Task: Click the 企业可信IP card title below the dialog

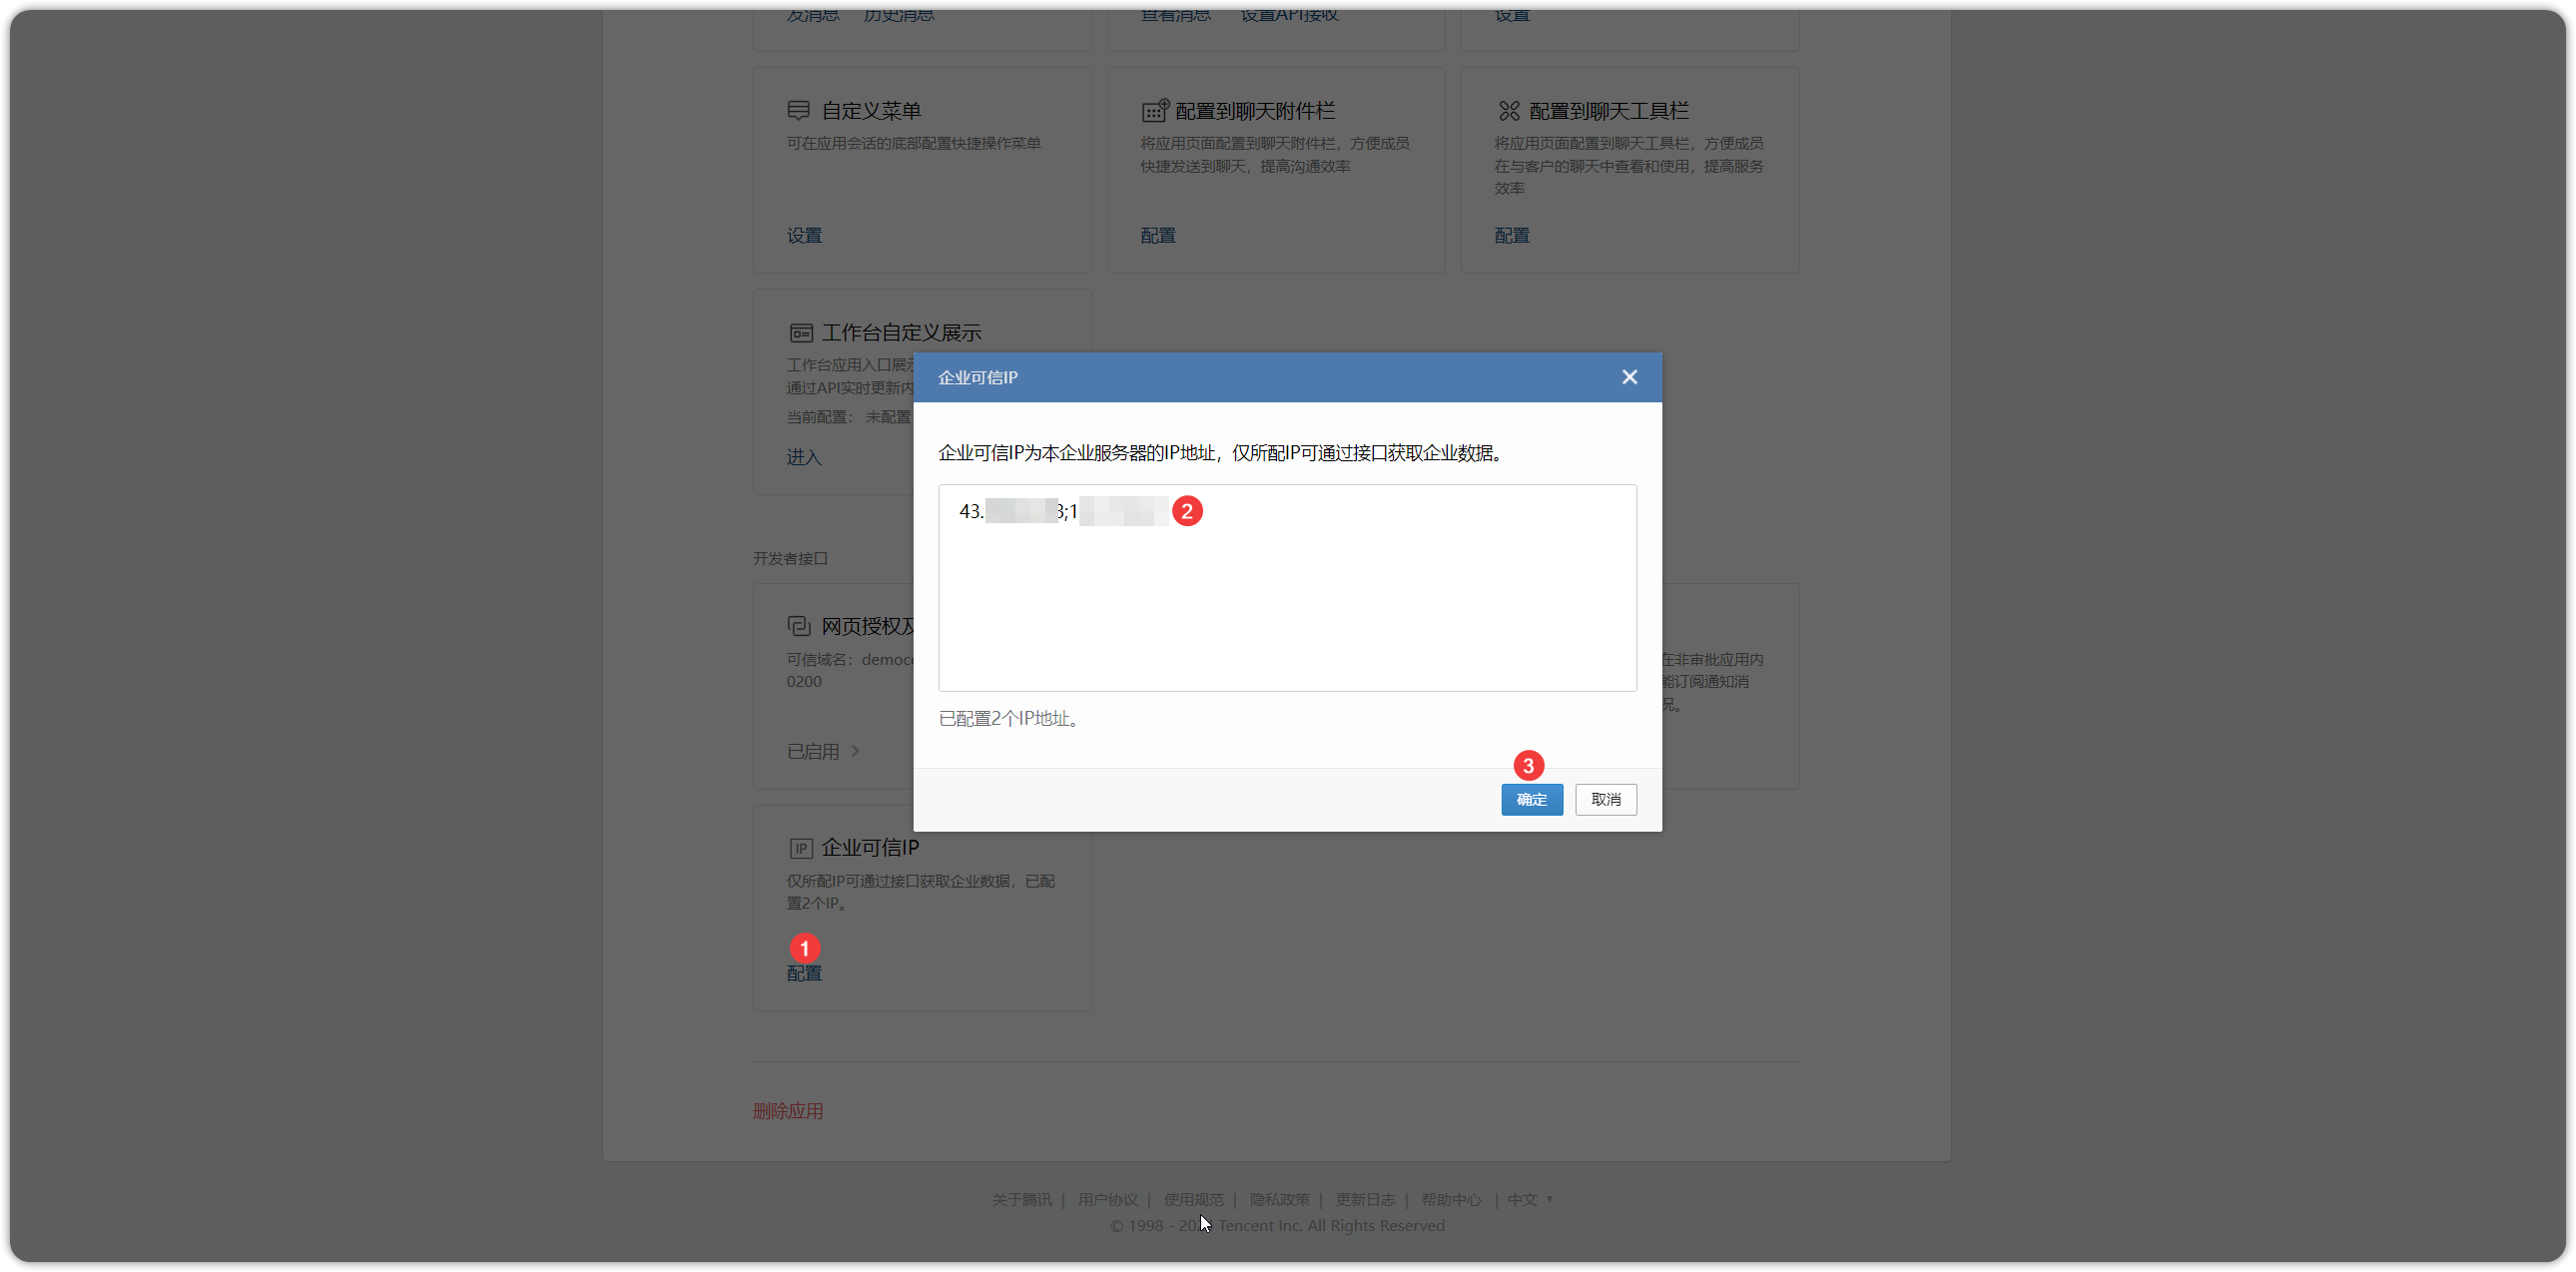Action: click(870, 848)
